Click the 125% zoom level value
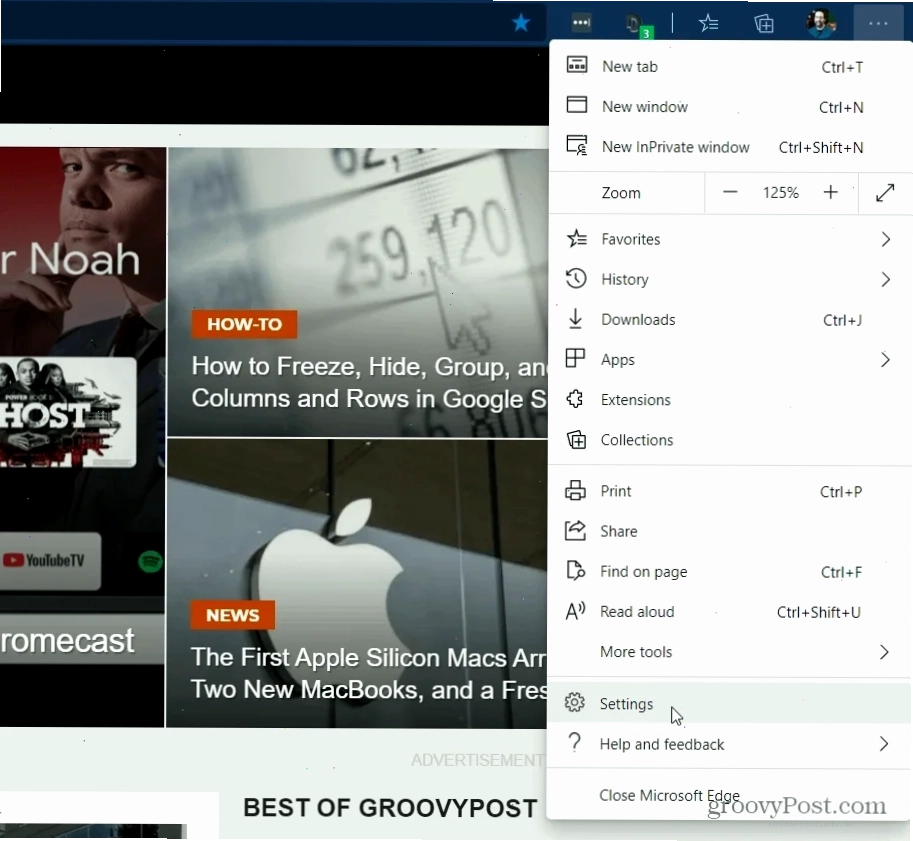The height and width of the screenshot is (841, 913). (781, 193)
